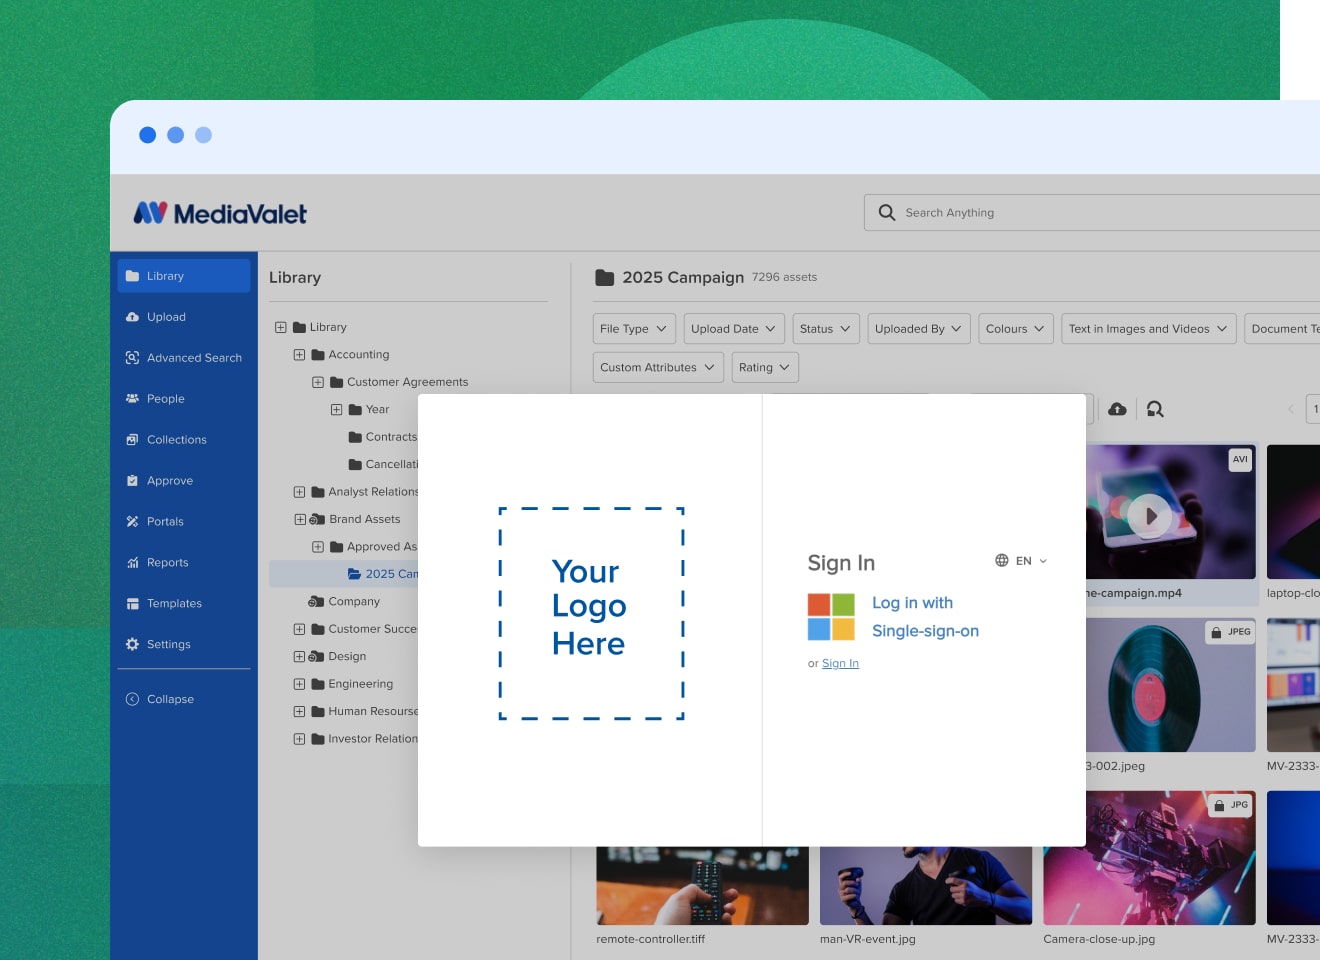Open the Upload Date filter dropdown
The width and height of the screenshot is (1320, 960).
coord(733,329)
